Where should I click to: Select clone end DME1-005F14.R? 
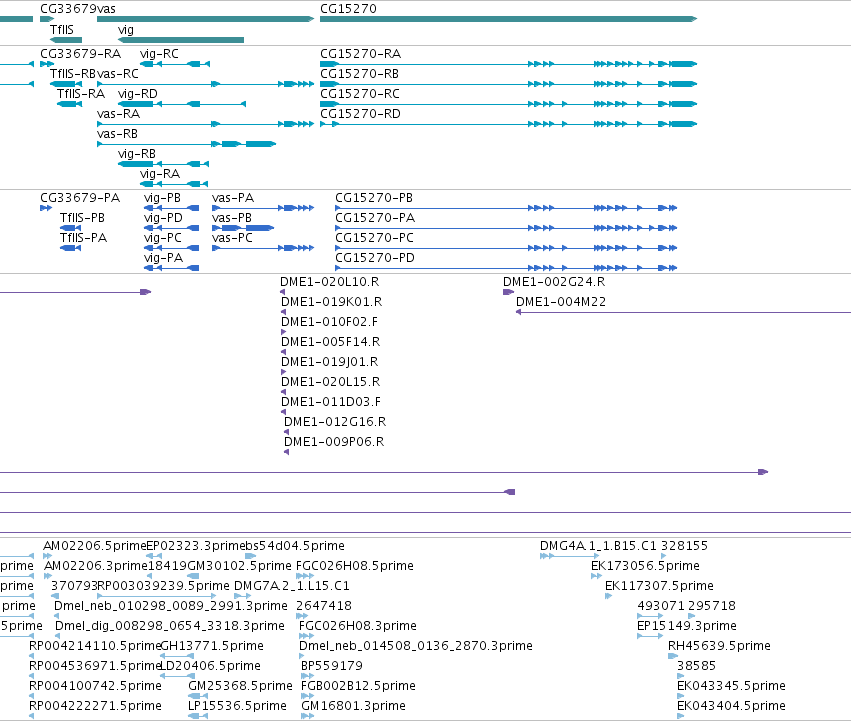click(330, 342)
